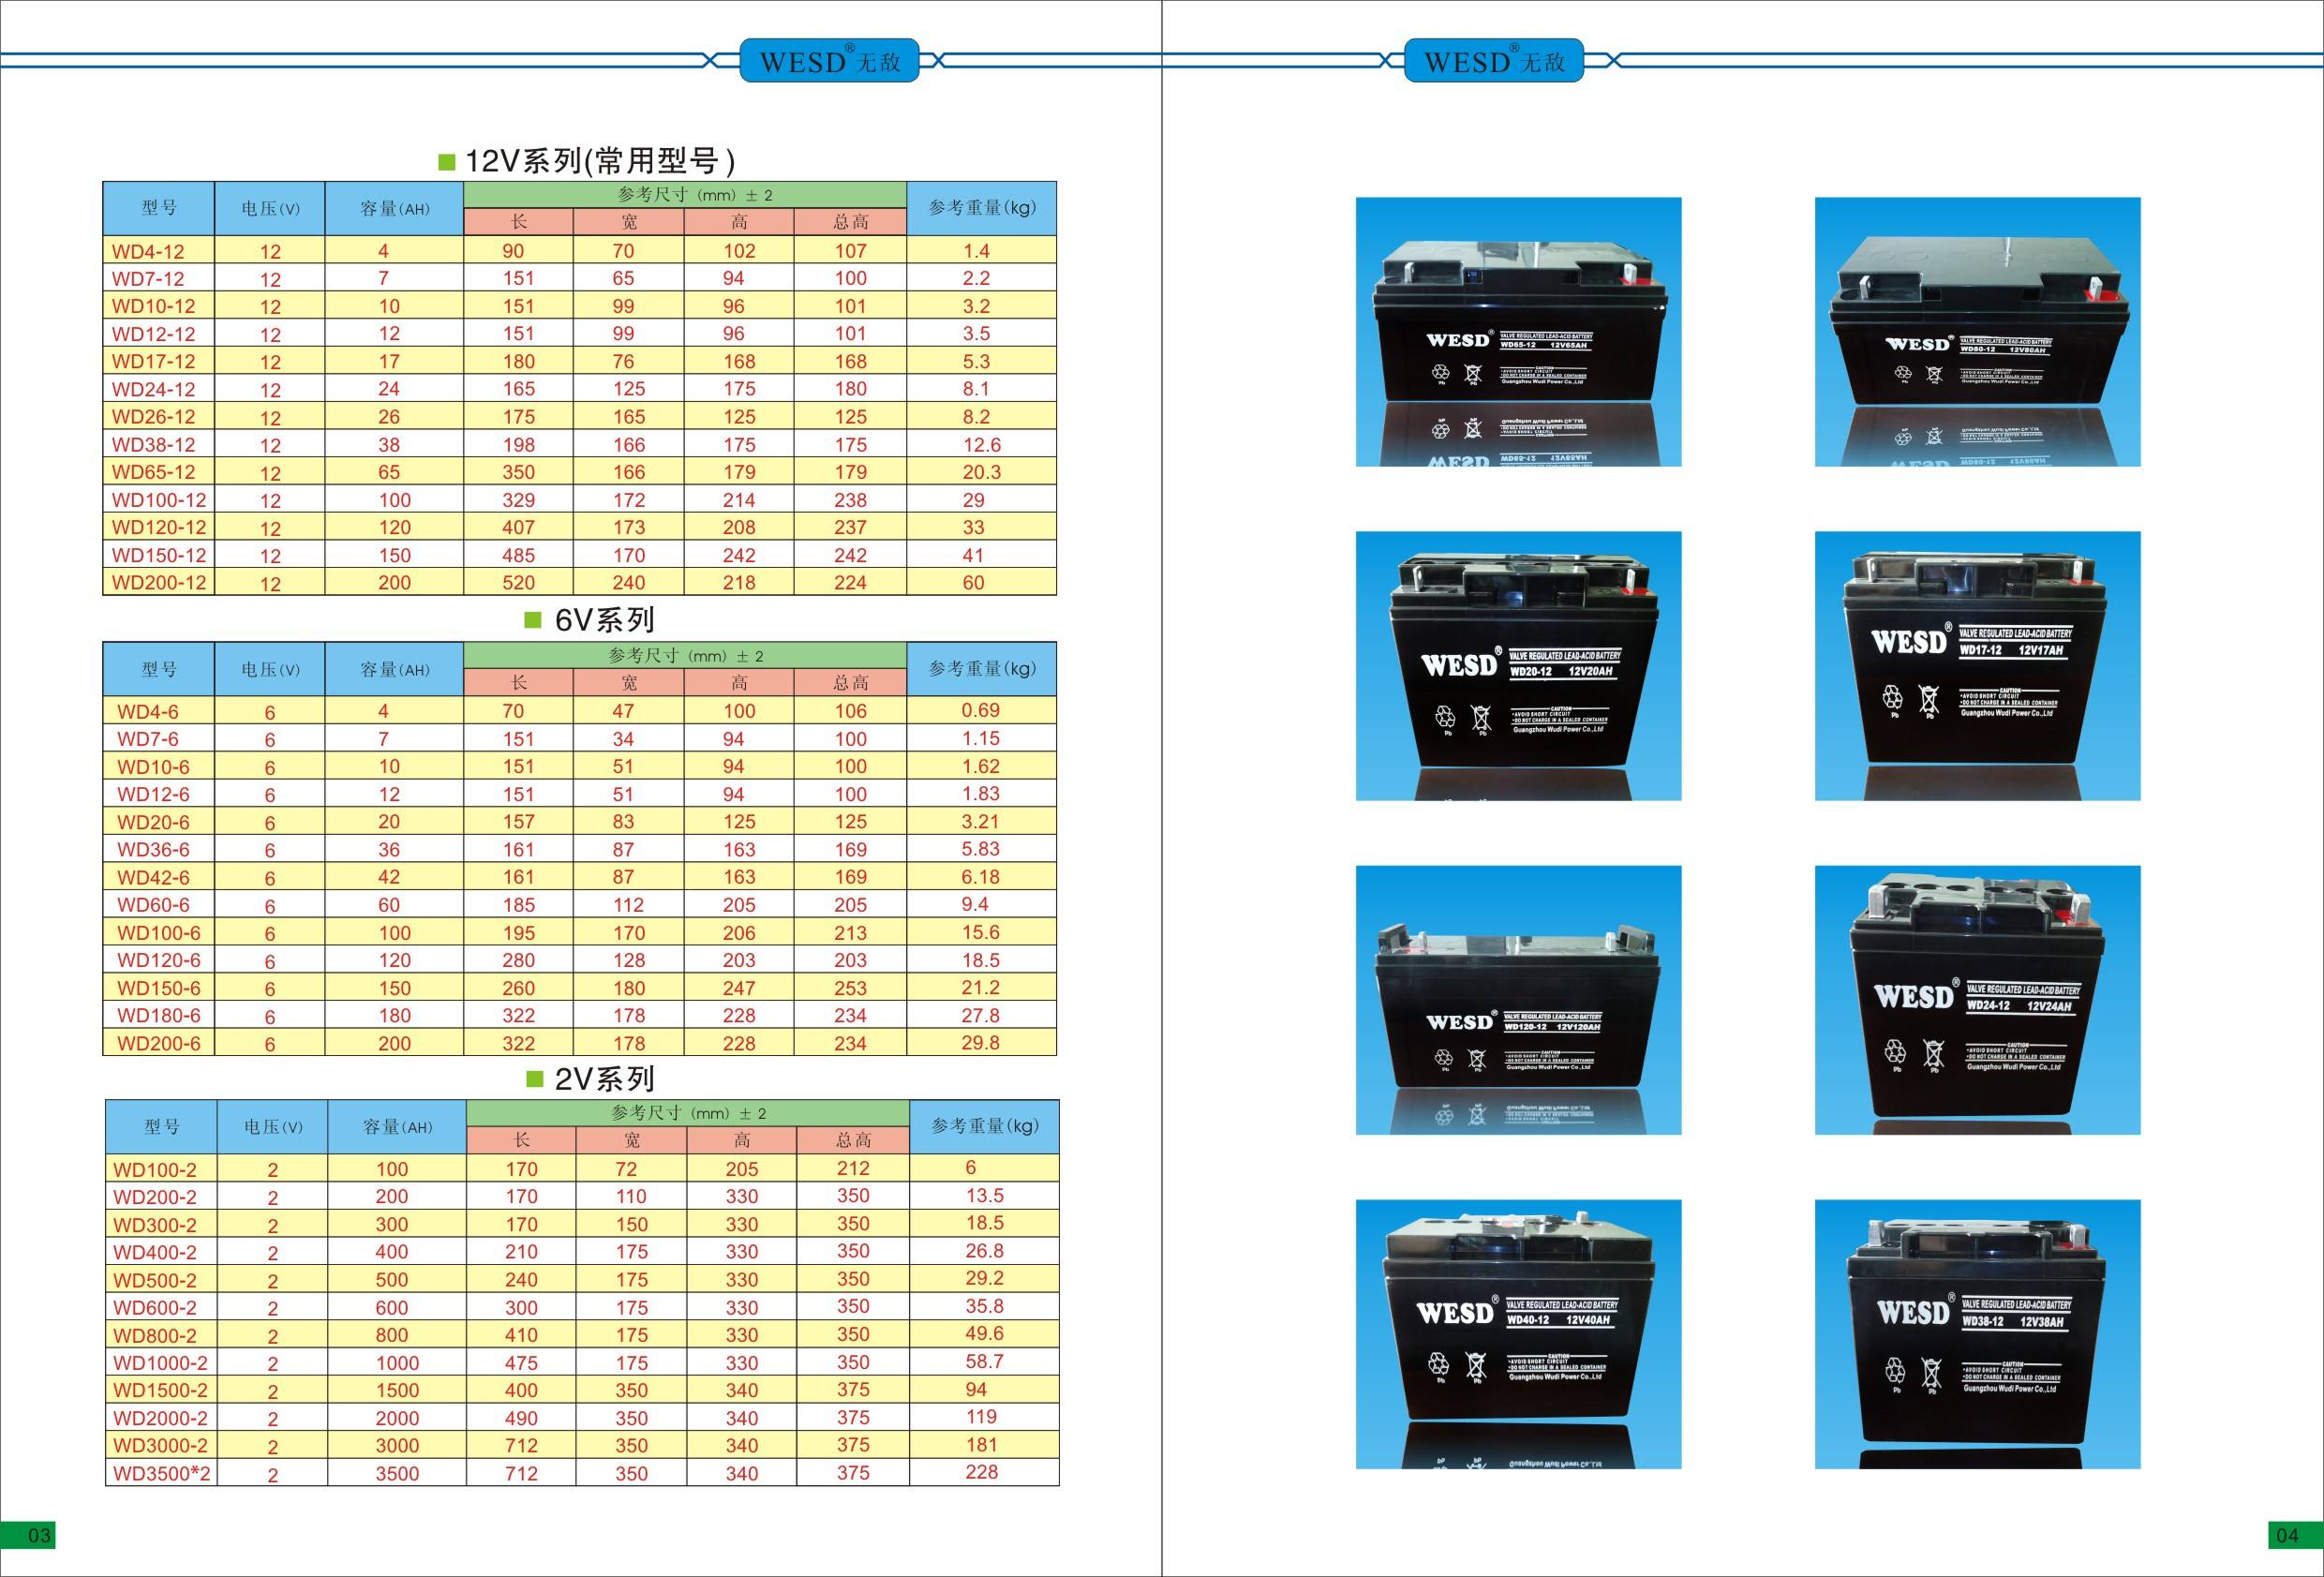Click the WD42-6 model cell
2324x1577 pixels.
pyautogui.click(x=159, y=877)
